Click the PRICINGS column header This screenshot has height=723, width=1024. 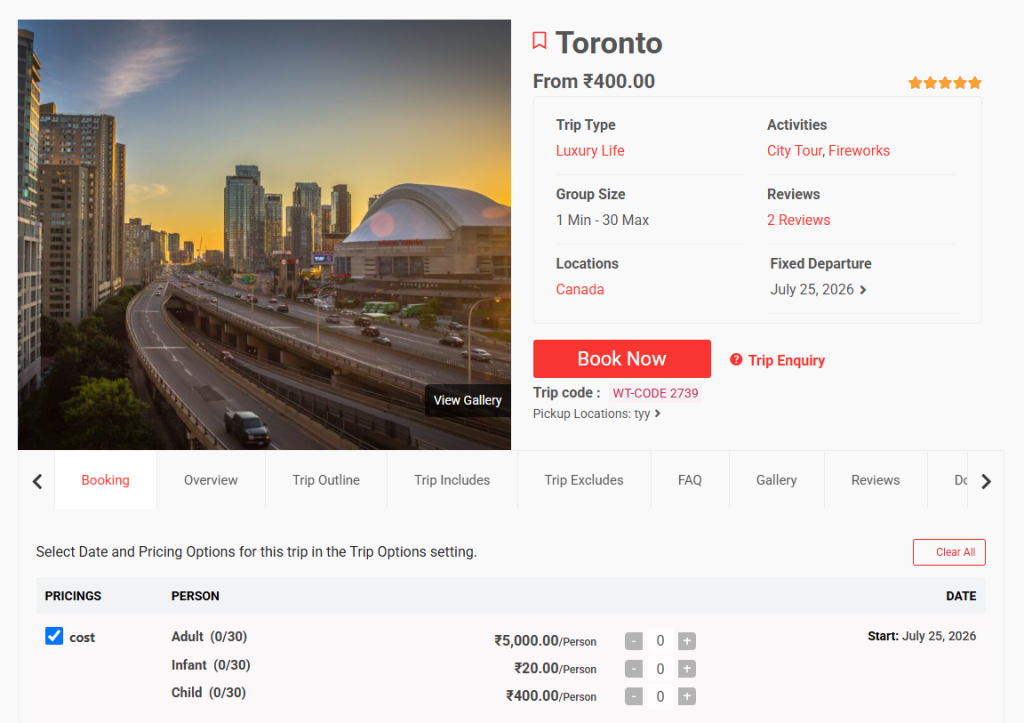[x=73, y=596]
